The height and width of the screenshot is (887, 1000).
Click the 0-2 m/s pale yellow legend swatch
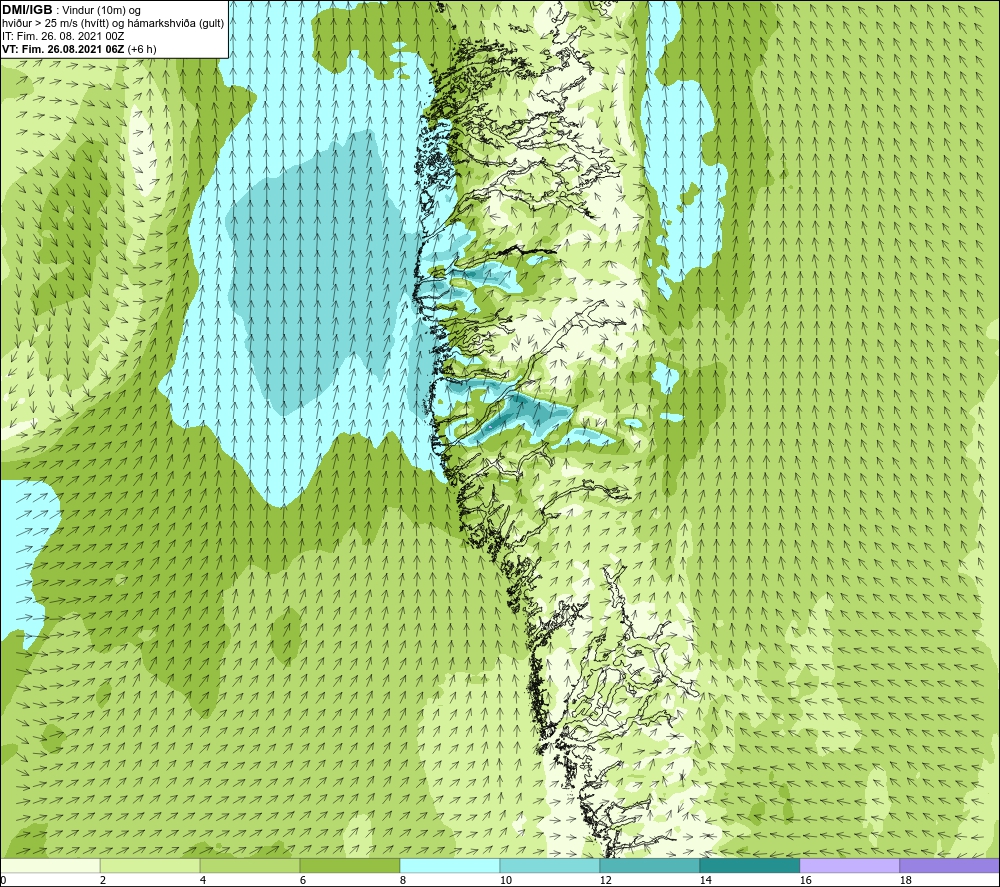tap(50, 865)
